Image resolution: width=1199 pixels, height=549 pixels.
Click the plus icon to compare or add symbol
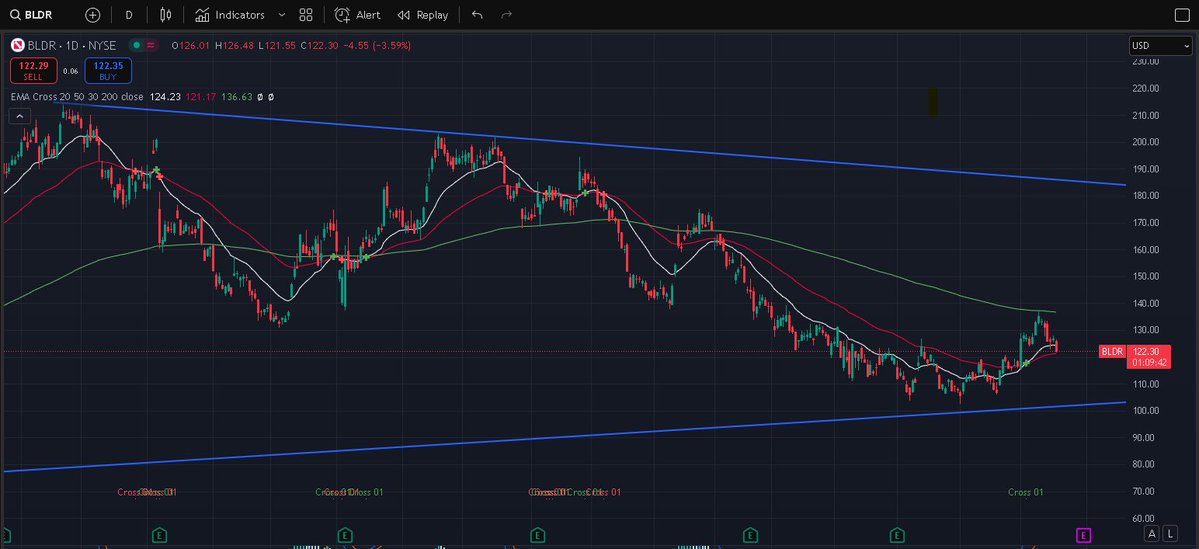tap(93, 15)
